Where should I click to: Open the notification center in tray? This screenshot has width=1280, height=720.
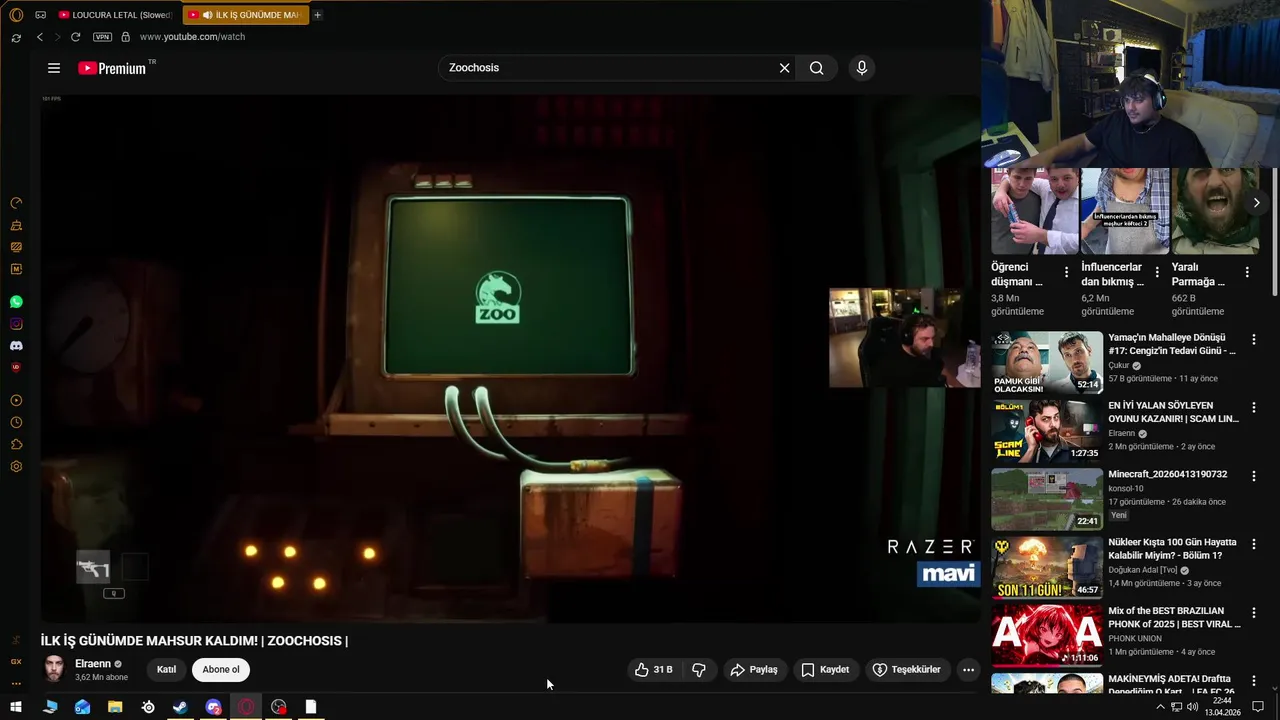click(x=1258, y=707)
